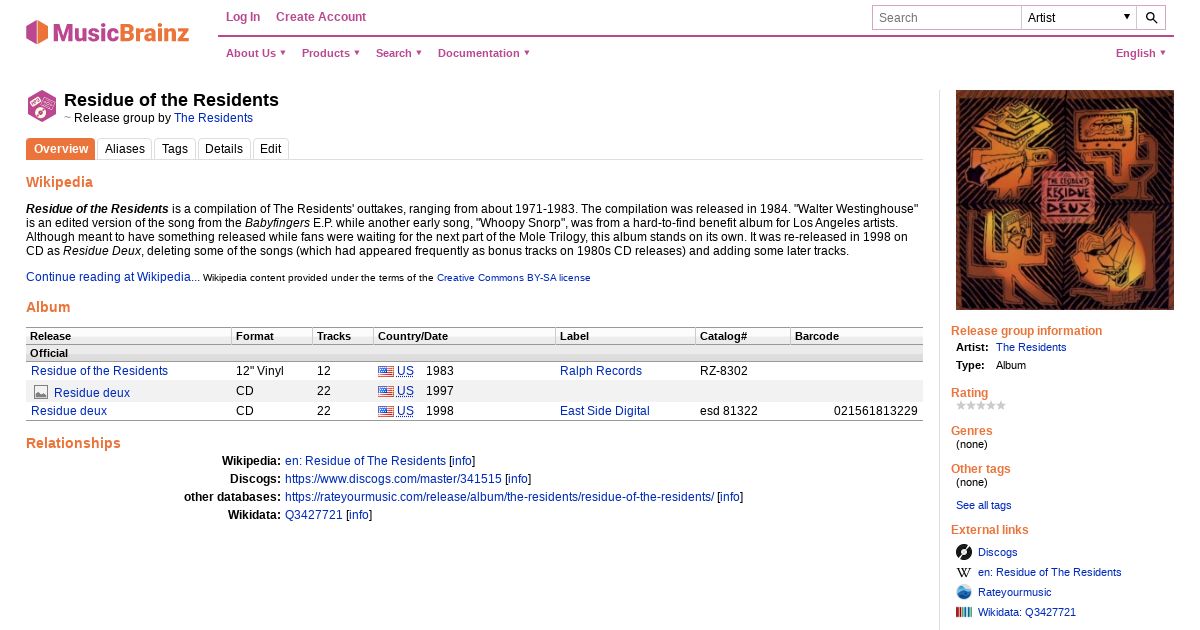Click the Log In link
This screenshot has height=630, width=1200.
243,17
